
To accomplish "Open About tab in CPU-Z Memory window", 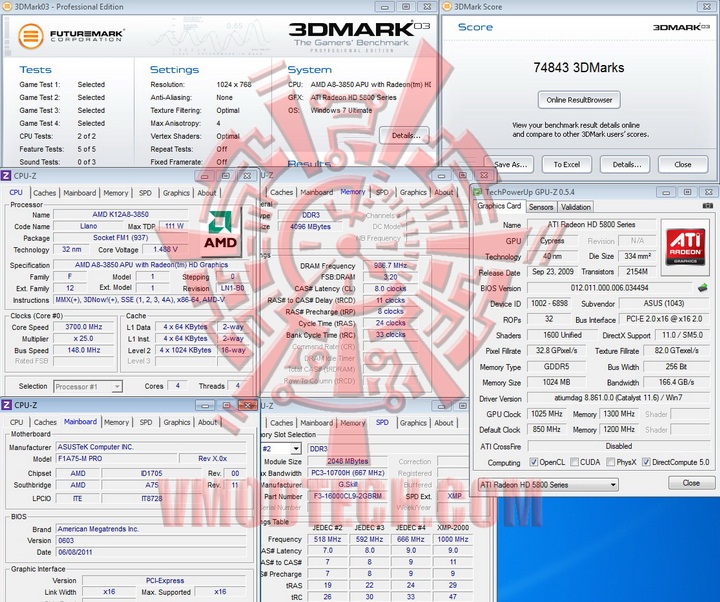I will 444,192.
